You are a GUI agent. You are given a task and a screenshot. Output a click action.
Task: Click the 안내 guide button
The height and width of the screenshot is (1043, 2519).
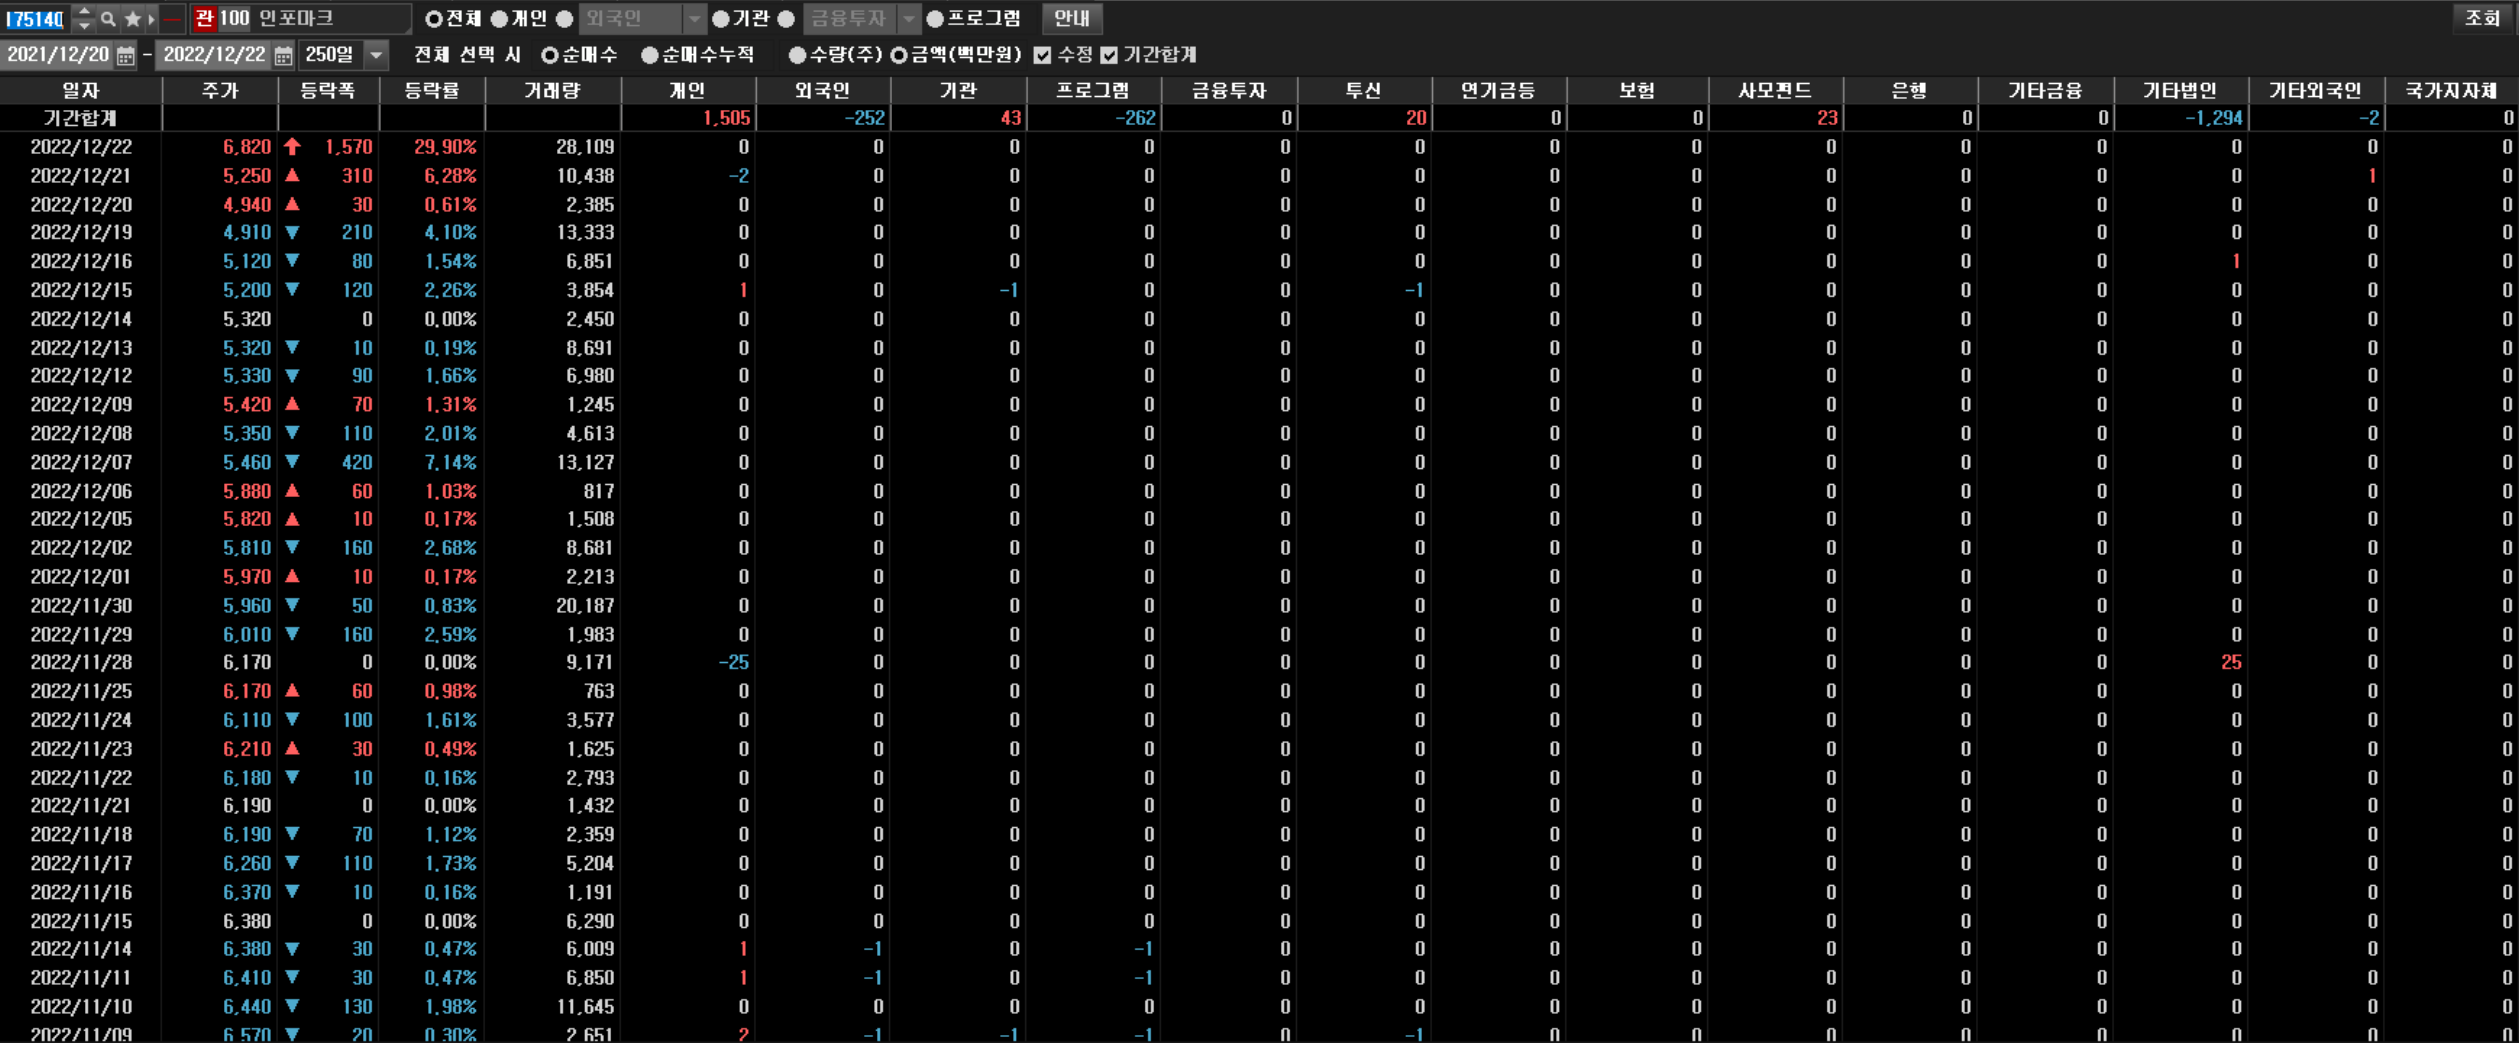(1071, 18)
